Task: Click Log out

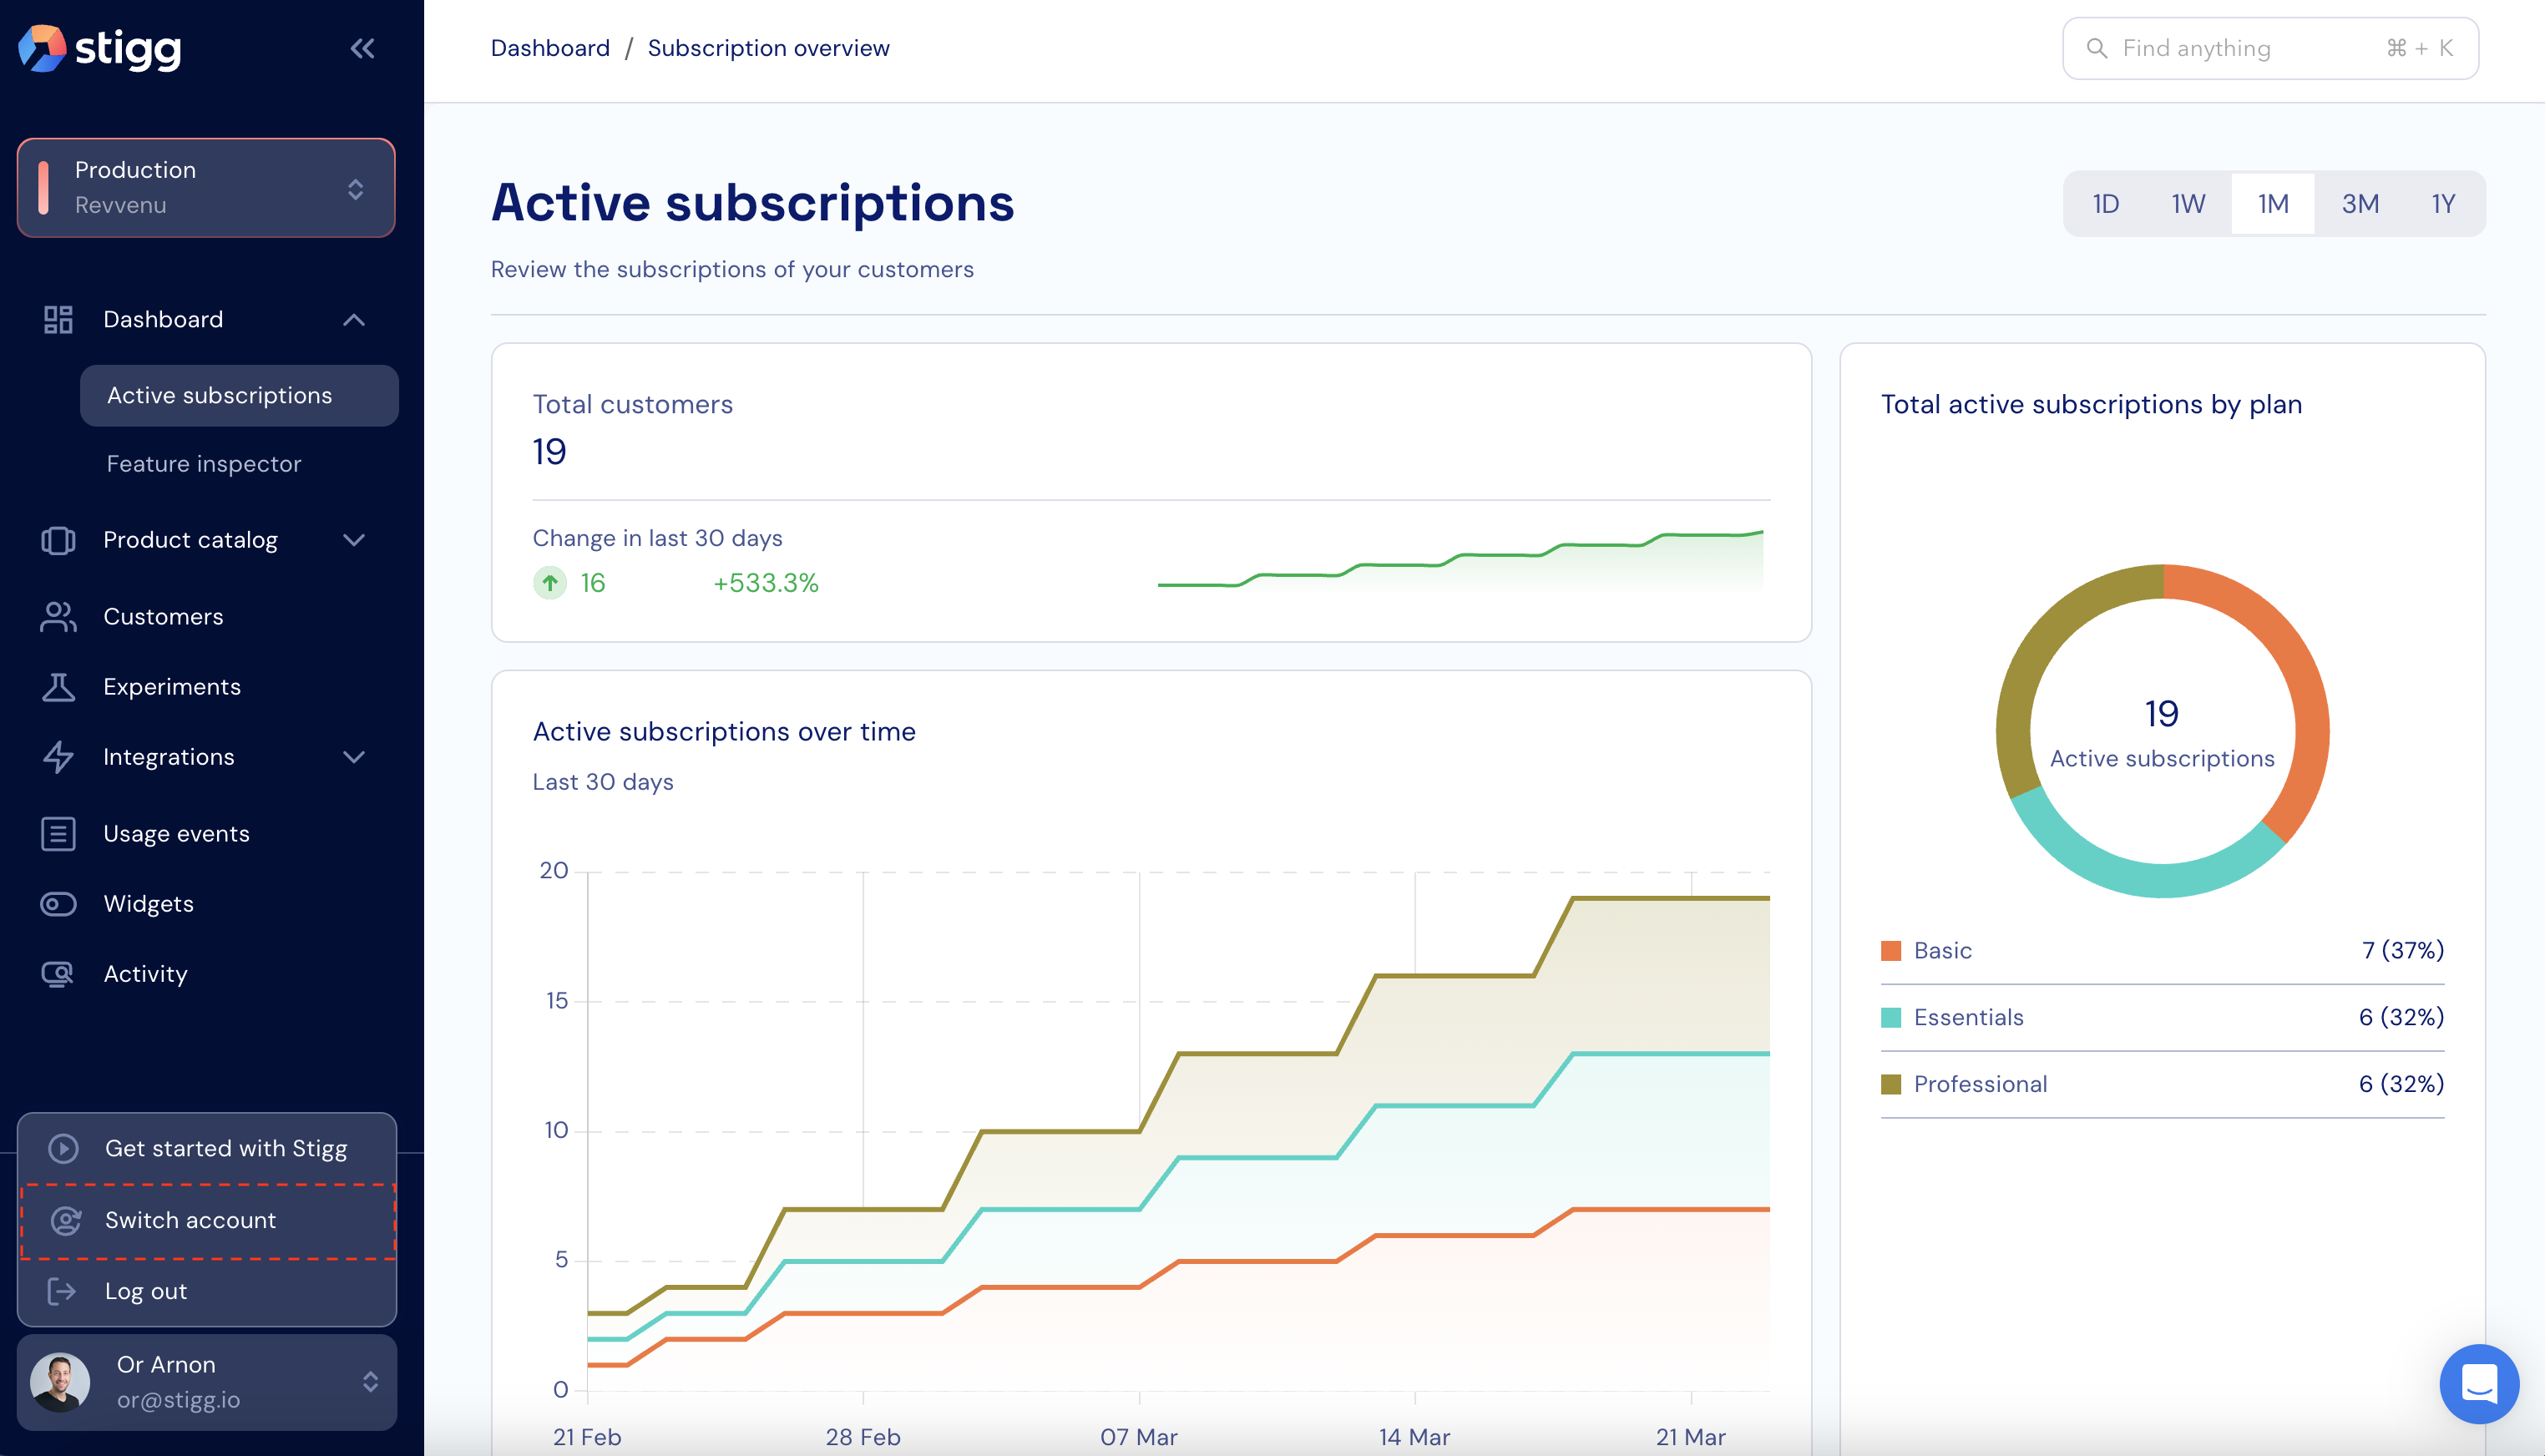Action: 146,1291
